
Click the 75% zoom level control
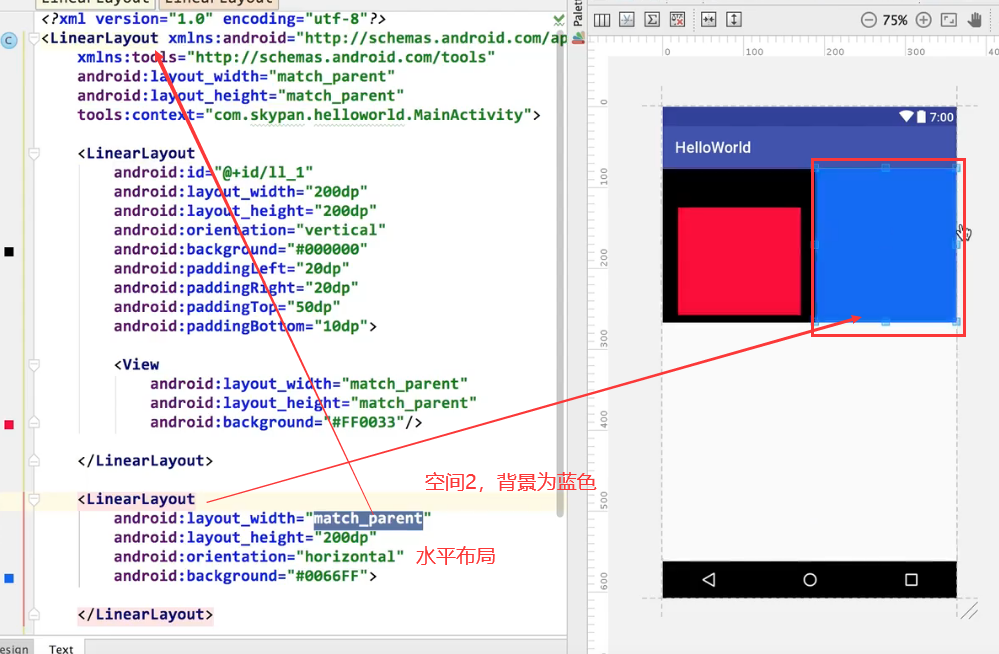tap(895, 18)
